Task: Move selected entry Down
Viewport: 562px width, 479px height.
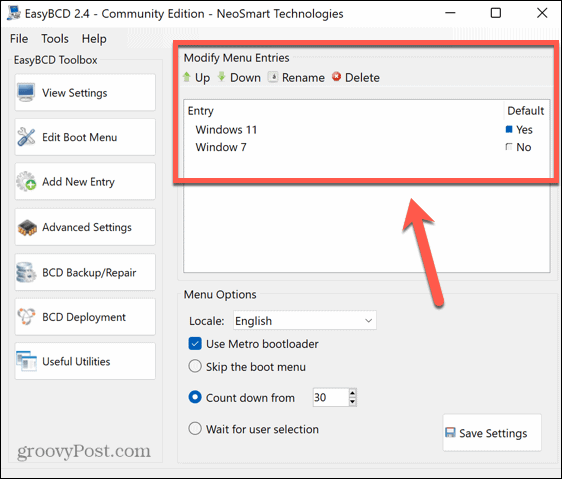Action: coord(239,77)
